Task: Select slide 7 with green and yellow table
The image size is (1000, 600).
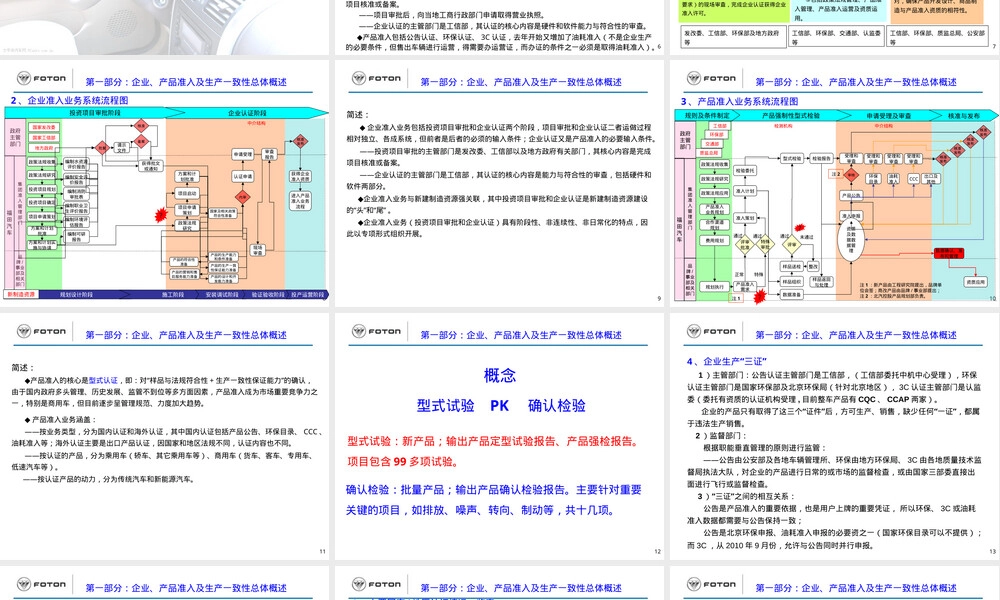Action: pos(834,27)
